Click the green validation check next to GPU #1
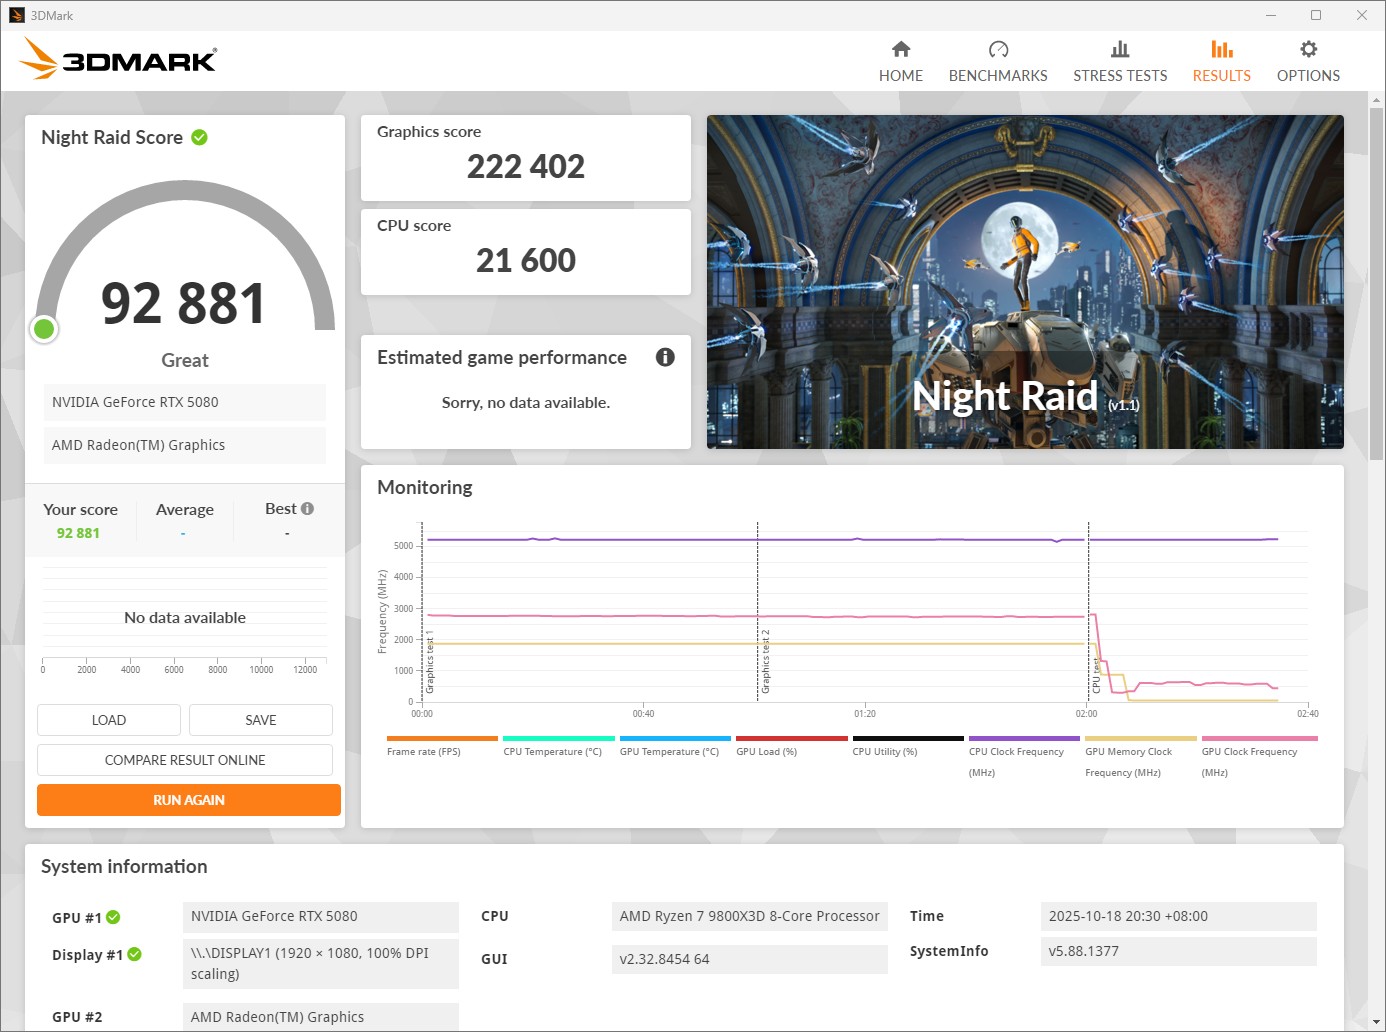 (x=113, y=917)
